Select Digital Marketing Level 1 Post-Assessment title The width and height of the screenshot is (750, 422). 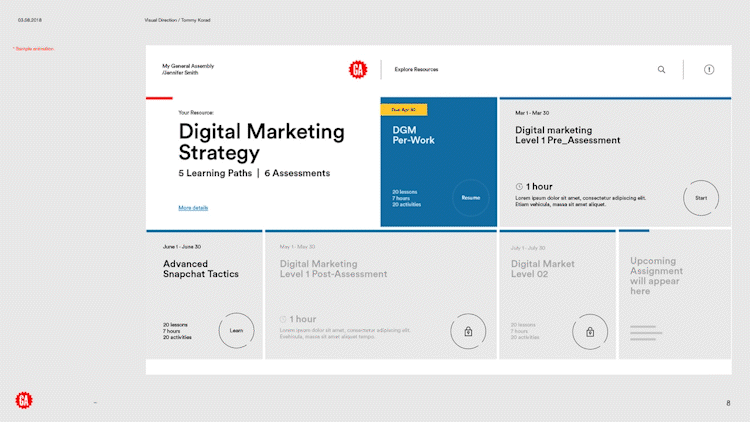point(333,269)
